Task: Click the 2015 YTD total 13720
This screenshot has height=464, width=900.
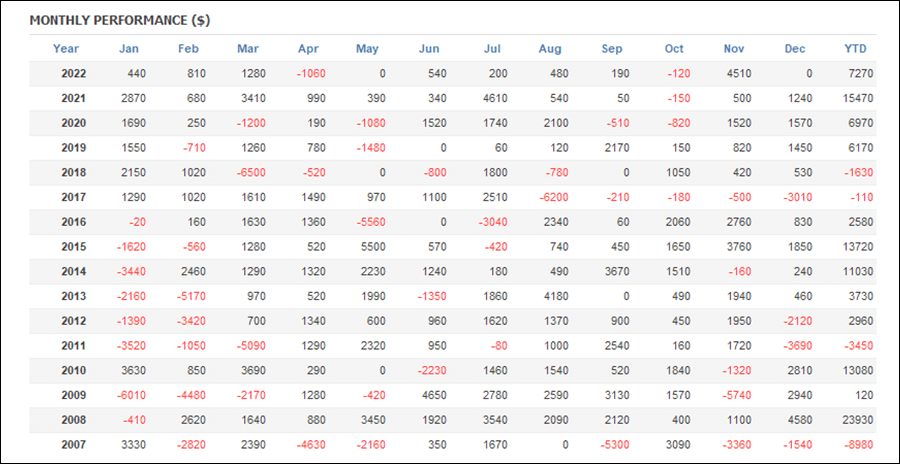Action: coord(860,247)
